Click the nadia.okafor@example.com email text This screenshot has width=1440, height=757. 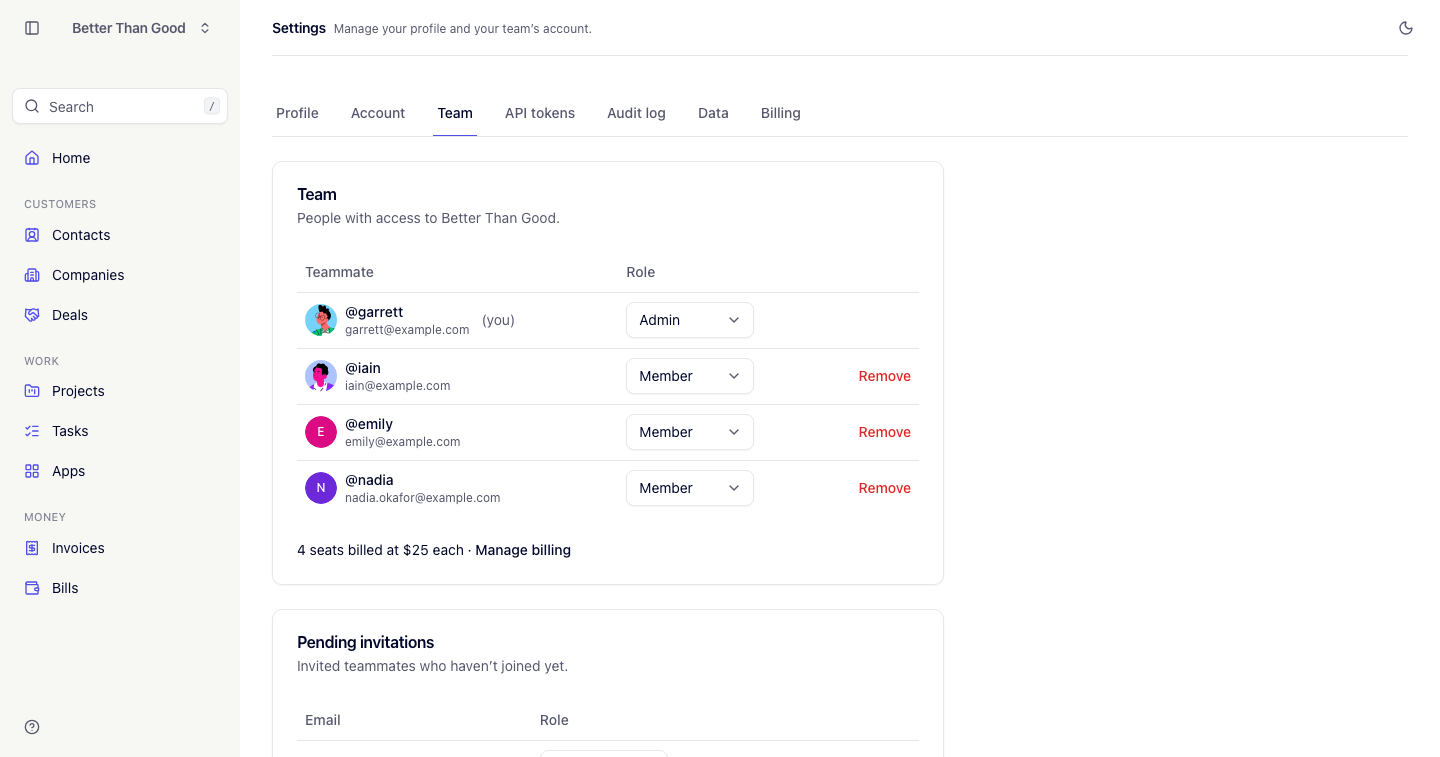tap(423, 498)
